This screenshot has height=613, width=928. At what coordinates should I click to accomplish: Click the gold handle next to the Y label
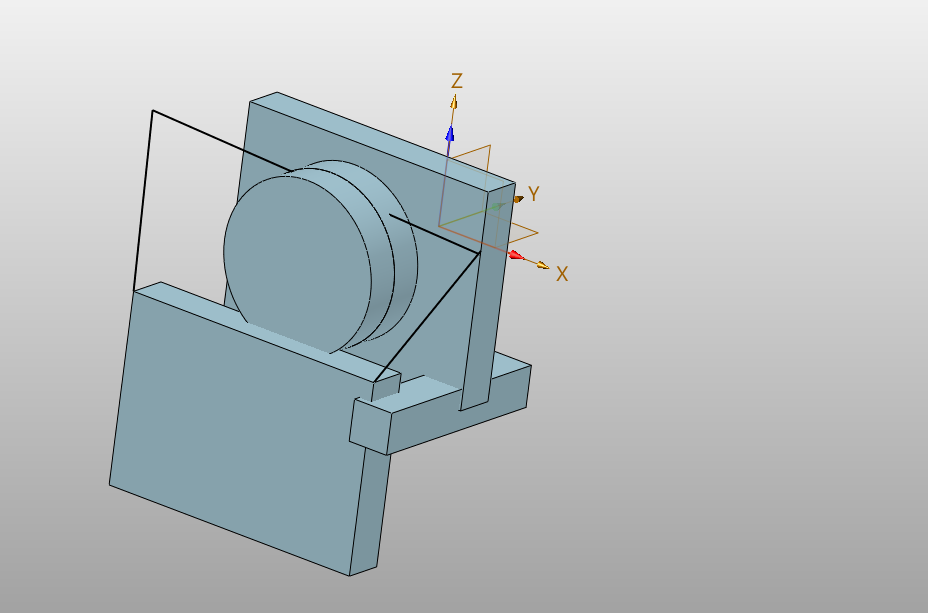[x=518, y=199]
